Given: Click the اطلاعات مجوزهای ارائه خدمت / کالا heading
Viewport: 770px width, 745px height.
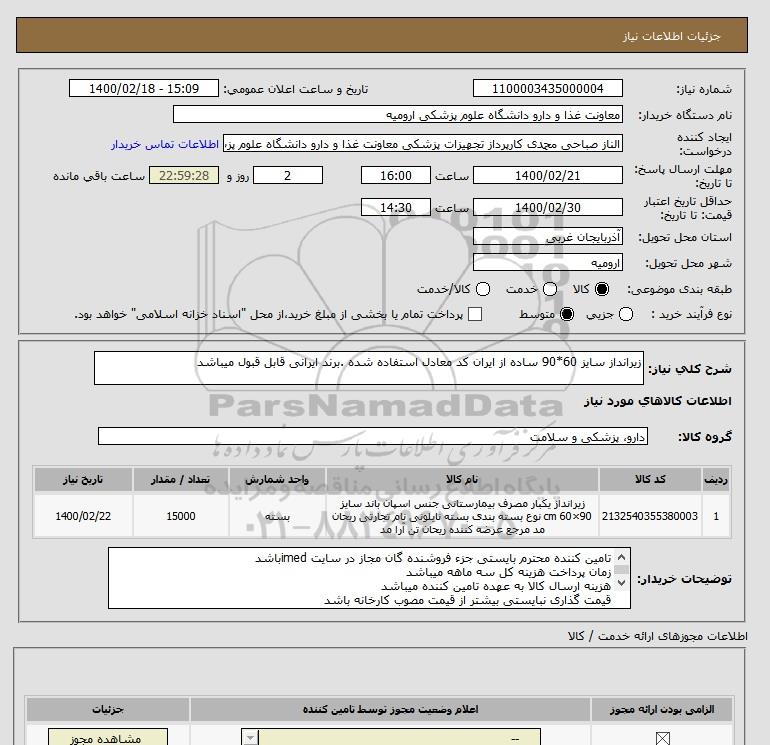Looking at the screenshot, I should 658,636.
